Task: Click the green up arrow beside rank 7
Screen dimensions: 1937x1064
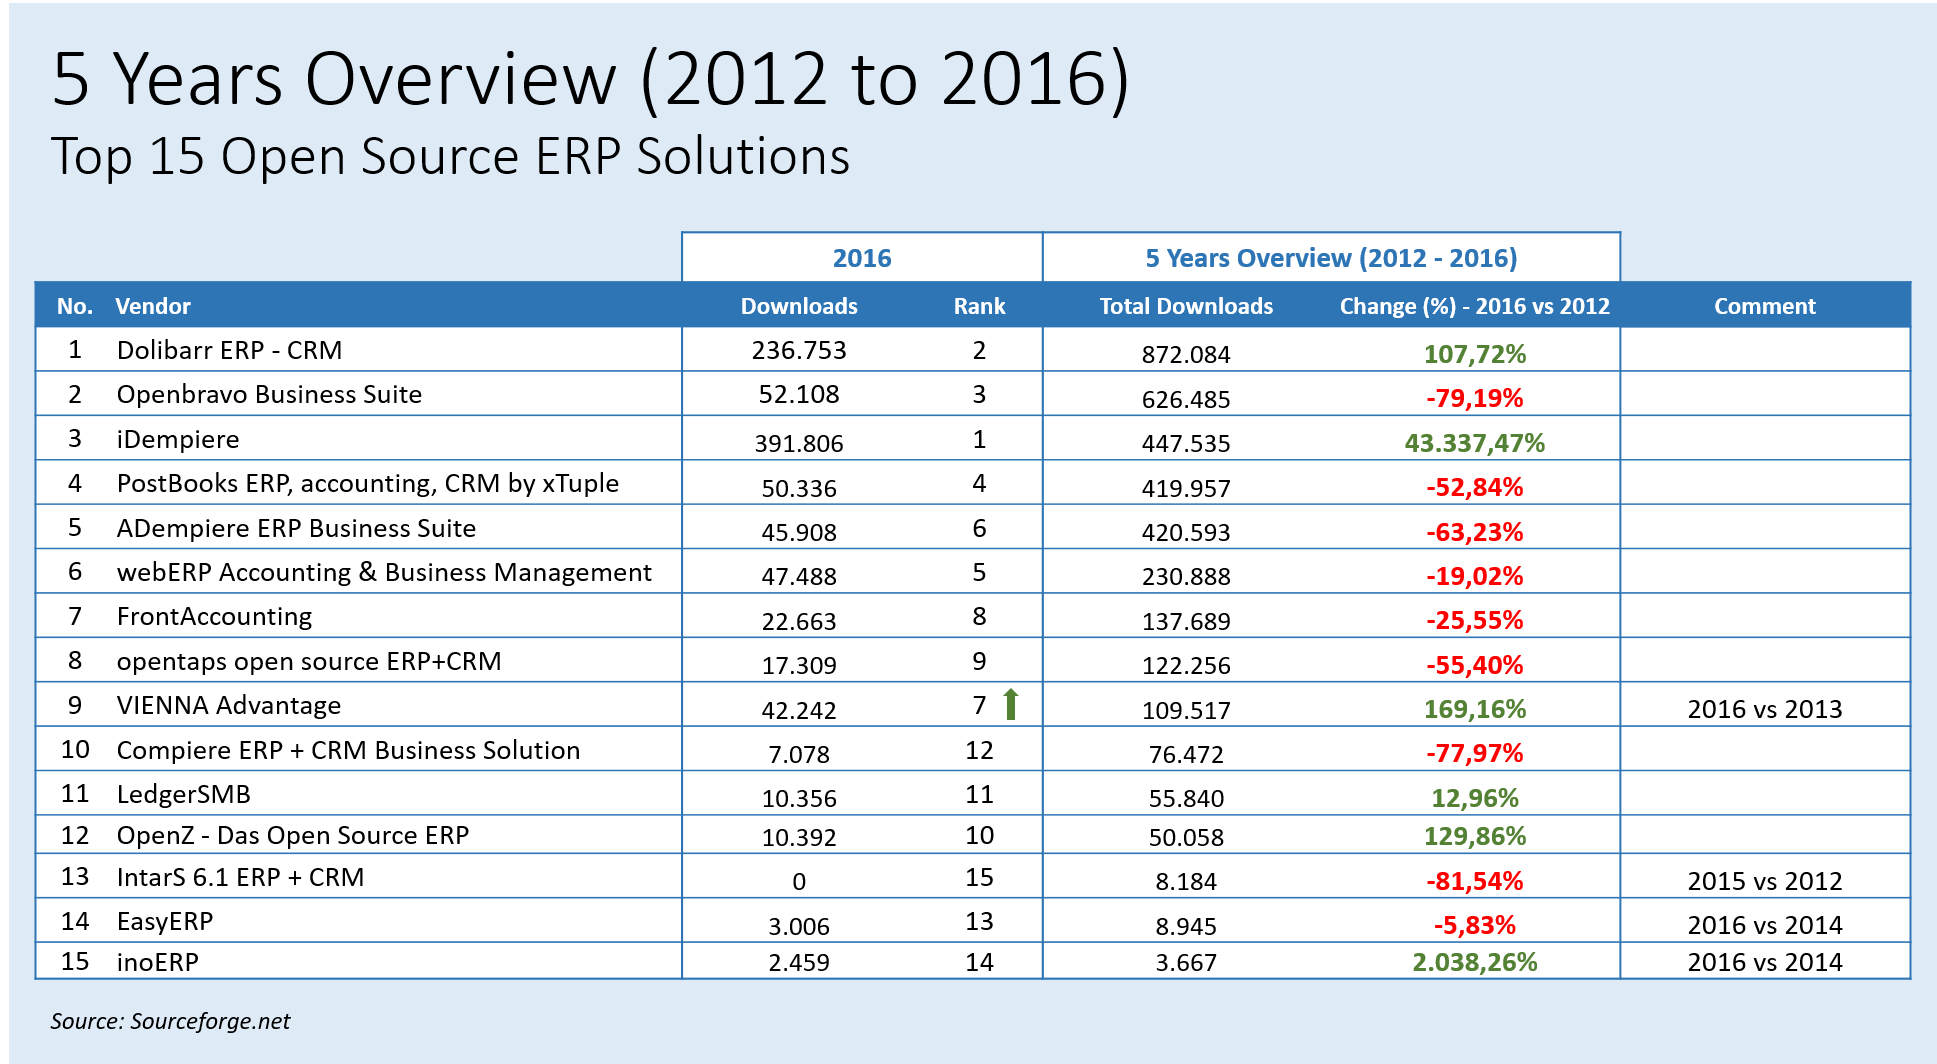Action: pos(1010,705)
